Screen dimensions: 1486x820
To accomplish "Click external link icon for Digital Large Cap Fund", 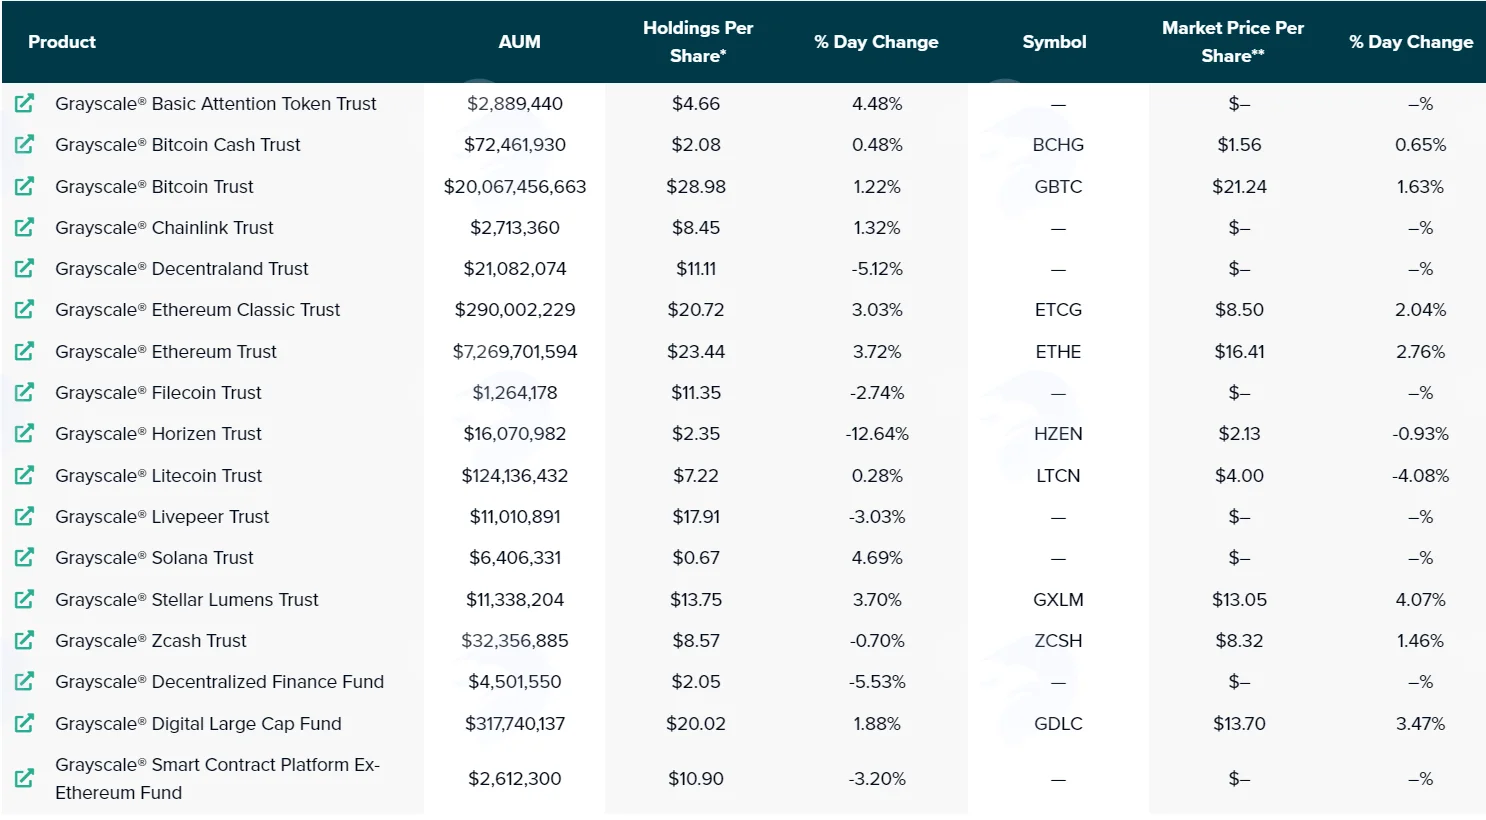I will [x=25, y=723].
